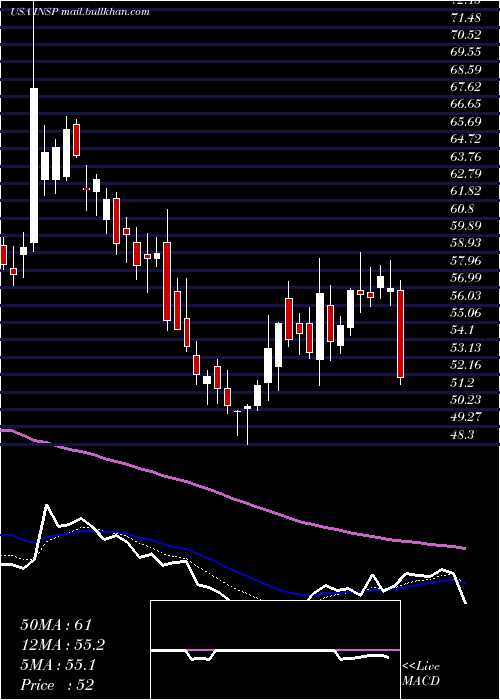The width and height of the screenshot is (500, 700).
Task: Select the tall white candle reaching 67.62
Action: (34, 165)
